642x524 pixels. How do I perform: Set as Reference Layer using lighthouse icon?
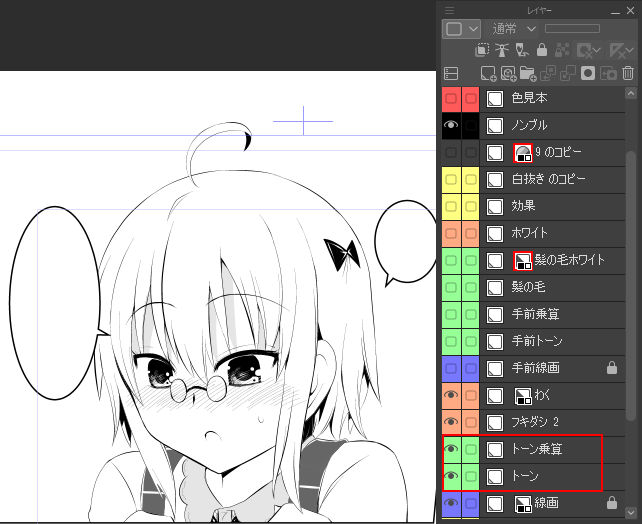[x=502, y=50]
